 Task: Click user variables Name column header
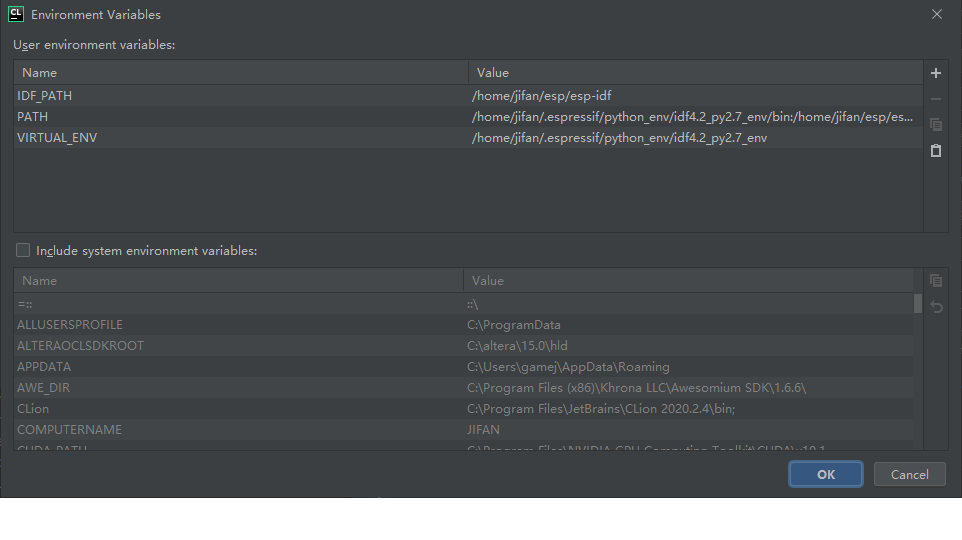(241, 72)
